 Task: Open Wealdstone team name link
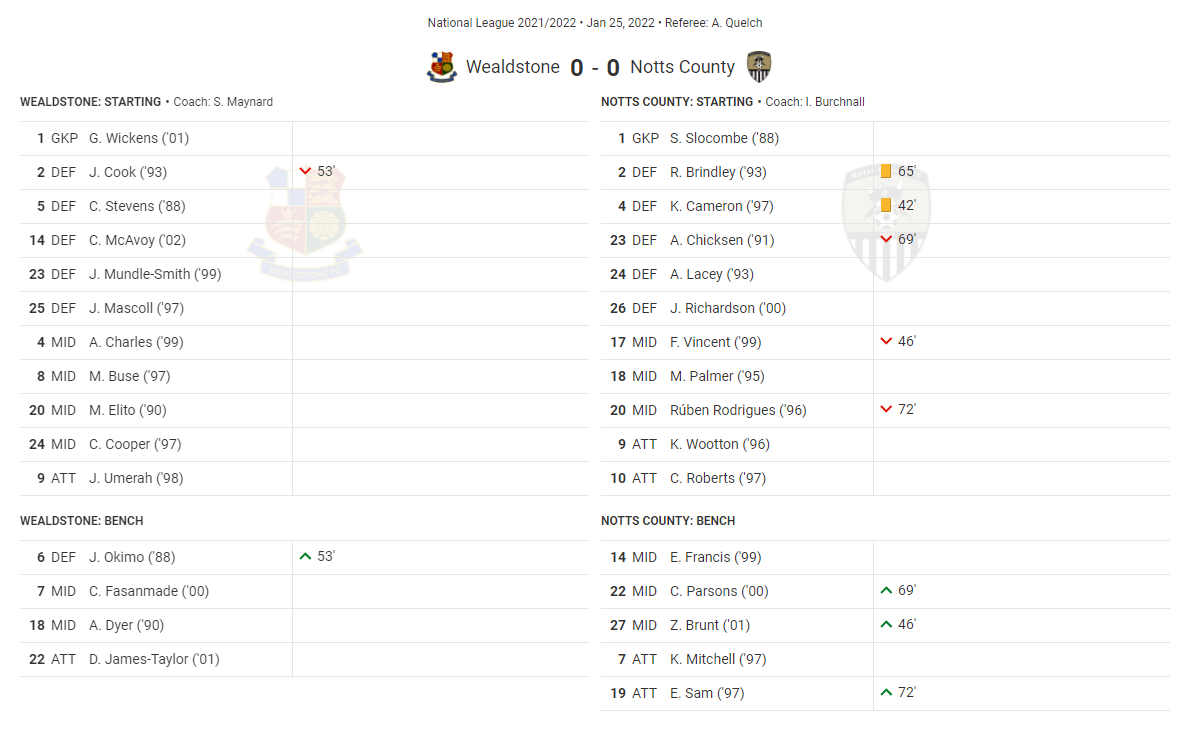[x=512, y=67]
